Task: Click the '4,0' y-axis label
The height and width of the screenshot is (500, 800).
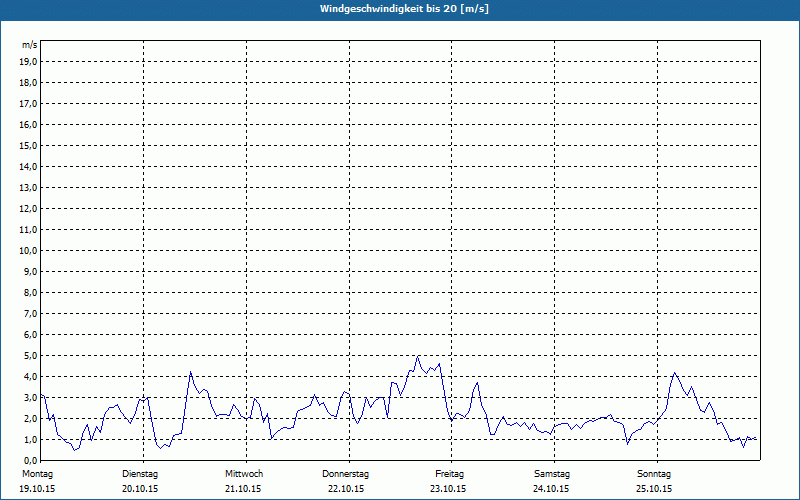Action: click(30, 376)
